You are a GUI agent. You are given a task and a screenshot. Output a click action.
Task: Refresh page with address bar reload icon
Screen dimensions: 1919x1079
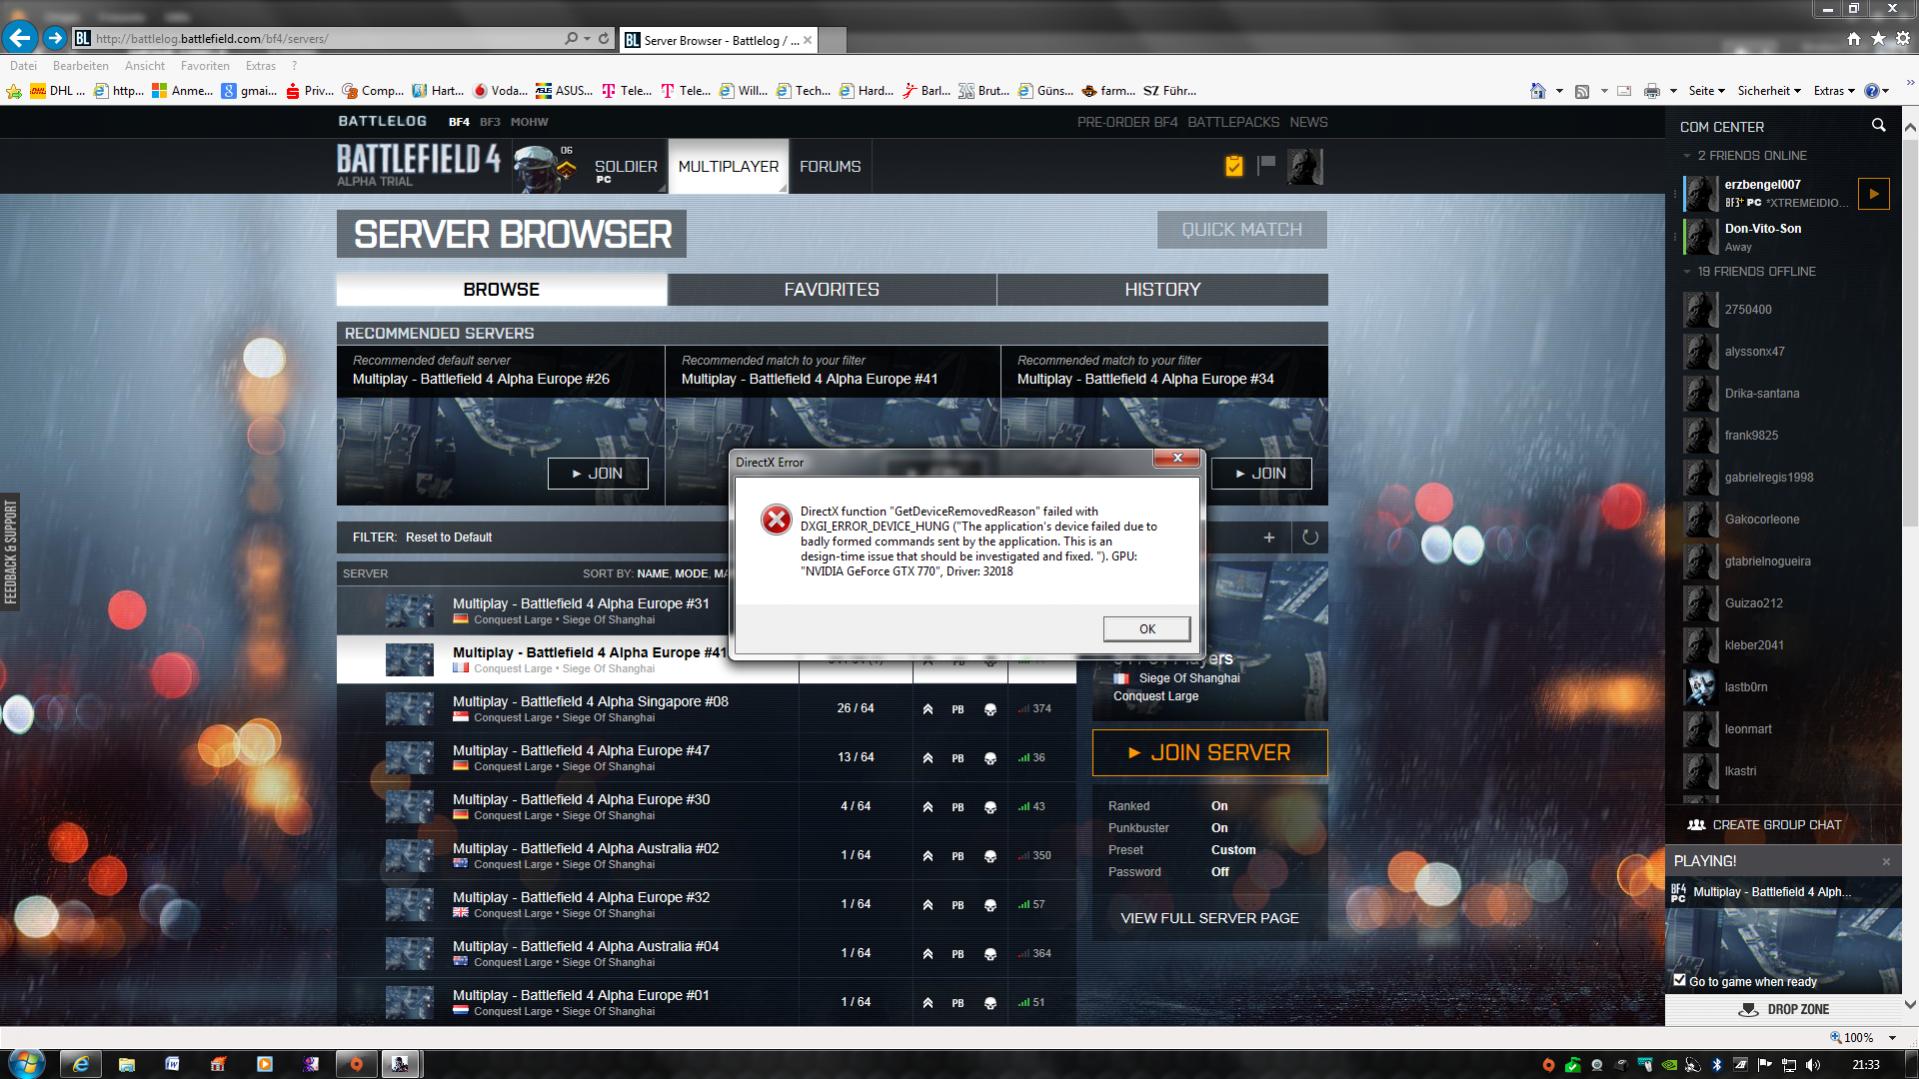603,38
